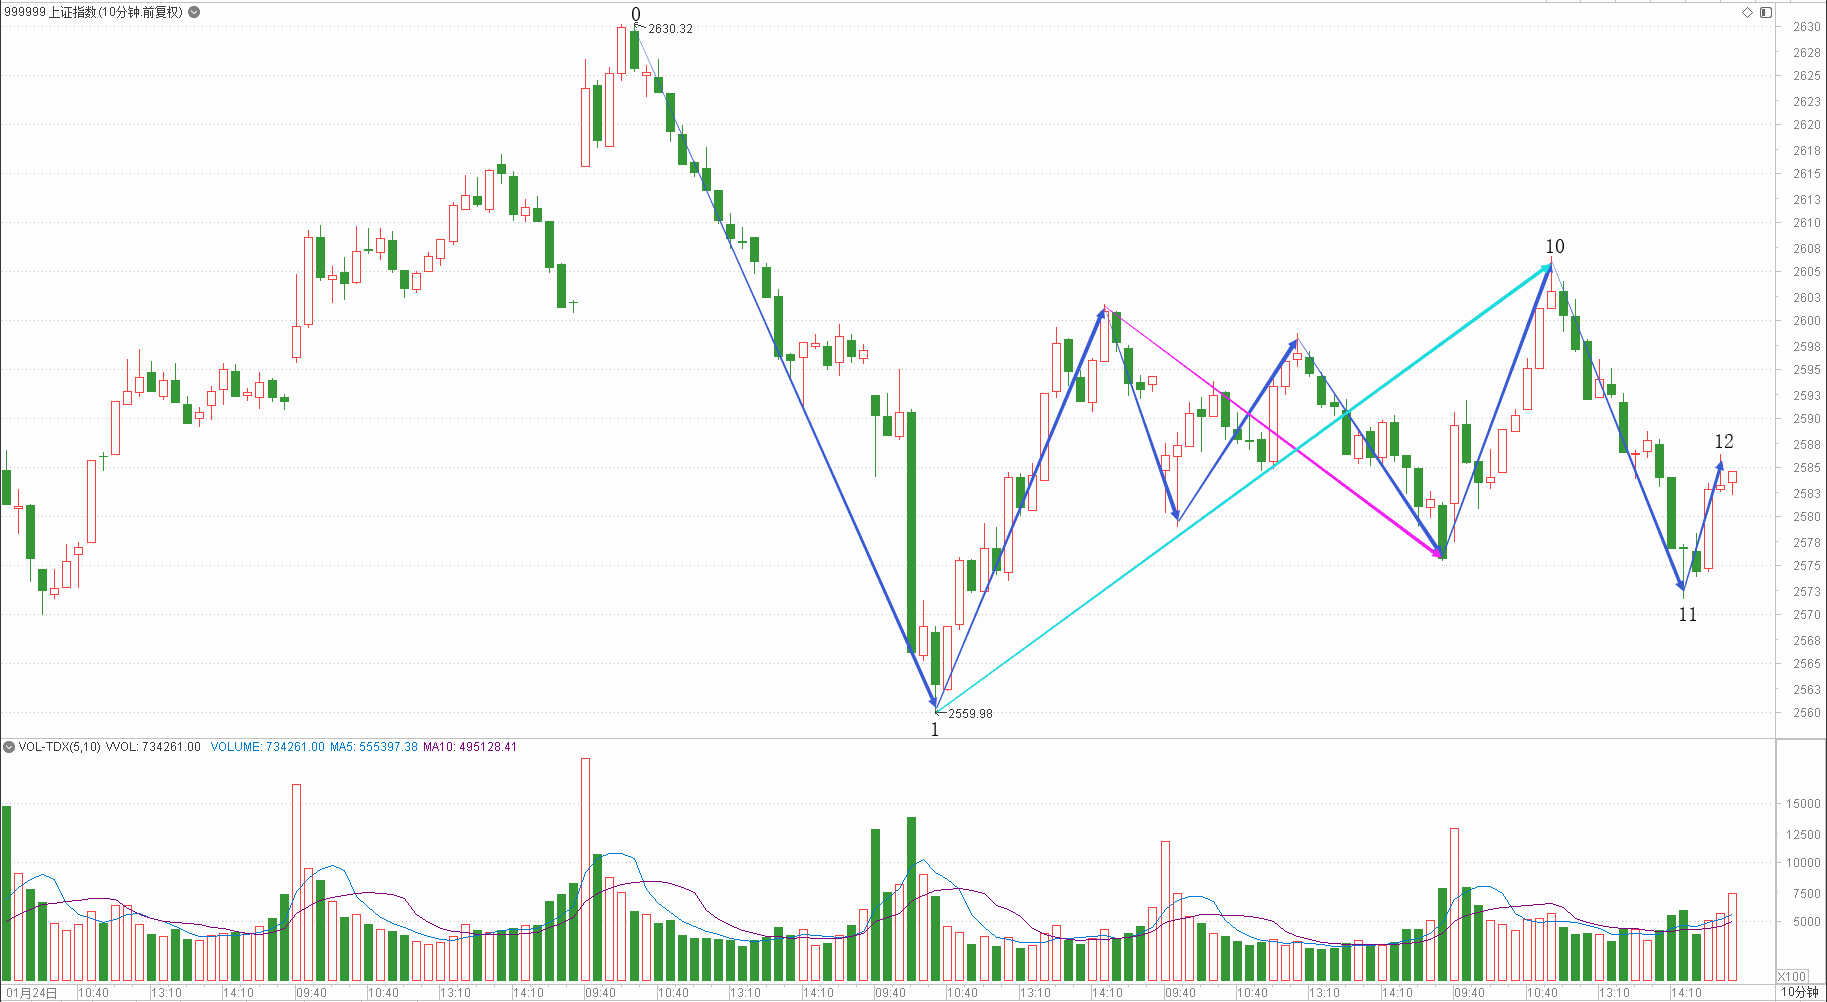Image resolution: width=1827 pixels, height=1002 pixels.
Task: Click the X100 volume scale label
Action: (1792, 976)
